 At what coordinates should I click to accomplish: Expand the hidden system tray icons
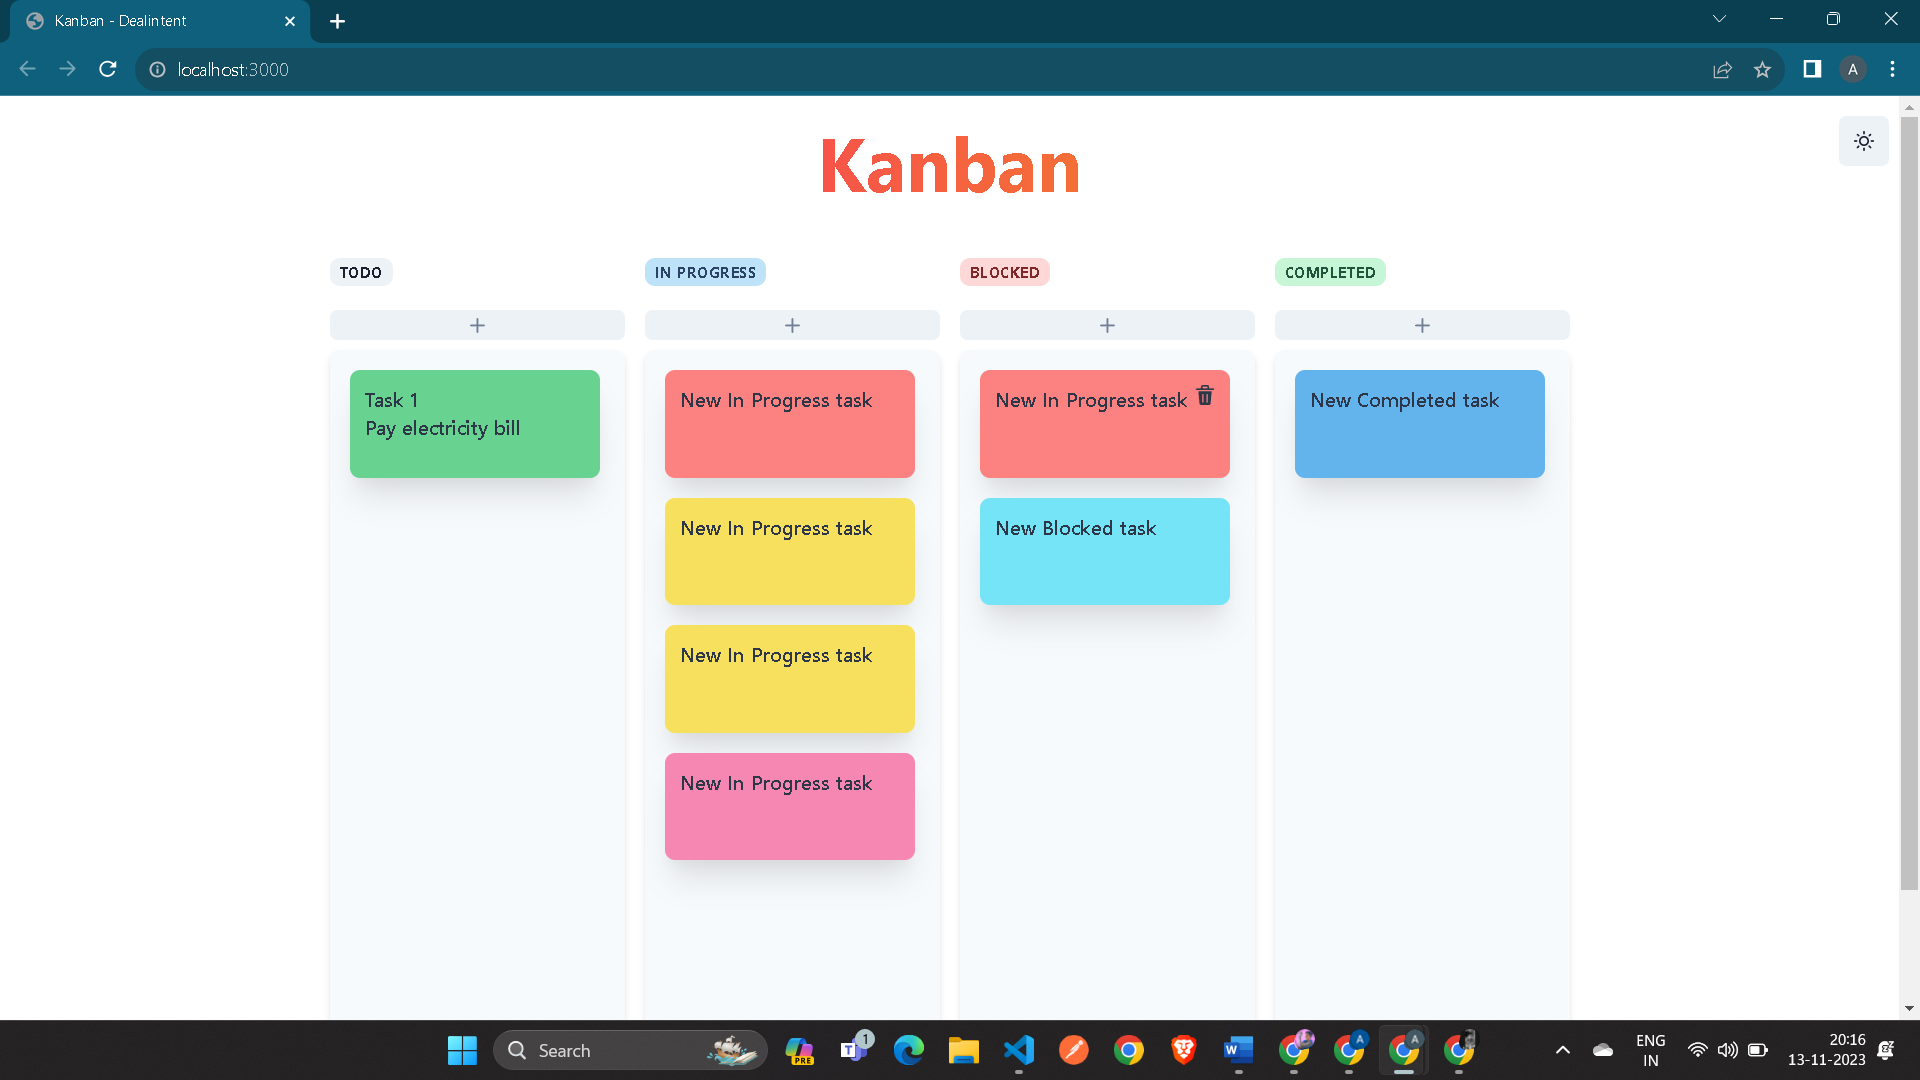click(x=1562, y=1050)
